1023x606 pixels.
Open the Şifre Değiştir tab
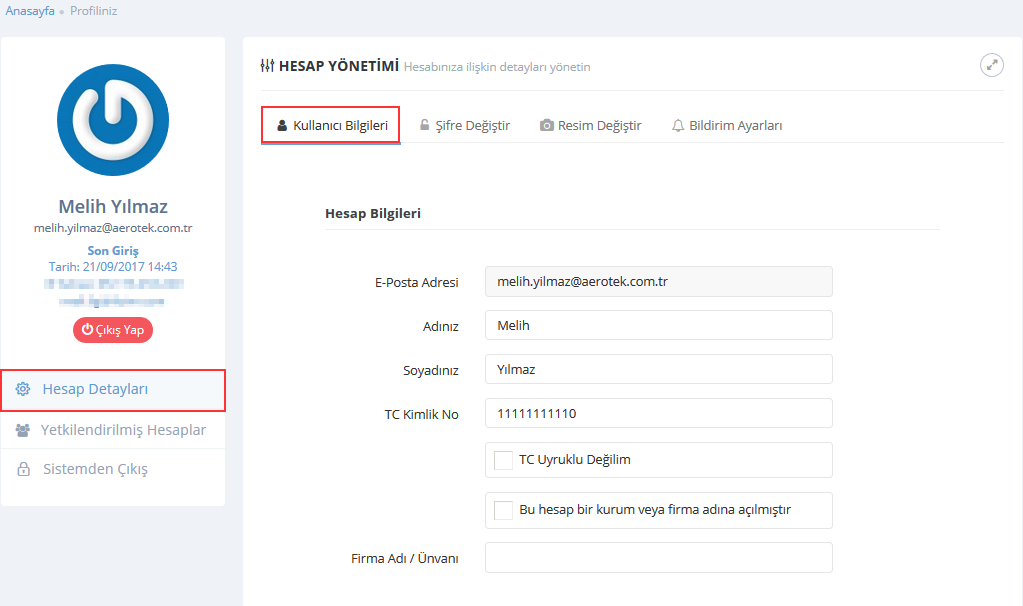click(464, 126)
